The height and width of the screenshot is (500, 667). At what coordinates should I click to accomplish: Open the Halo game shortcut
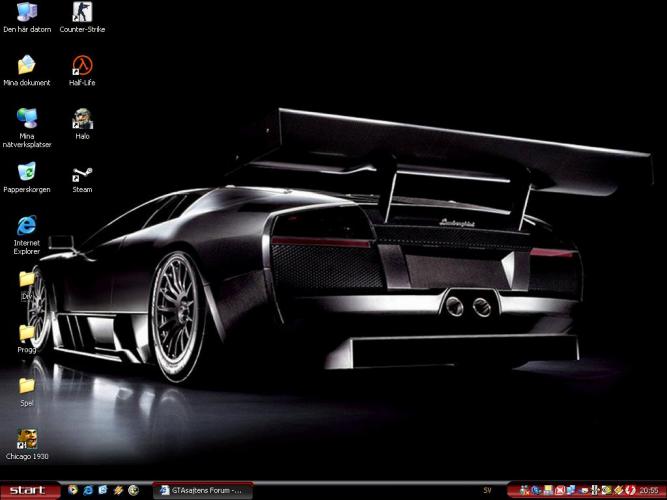82,119
